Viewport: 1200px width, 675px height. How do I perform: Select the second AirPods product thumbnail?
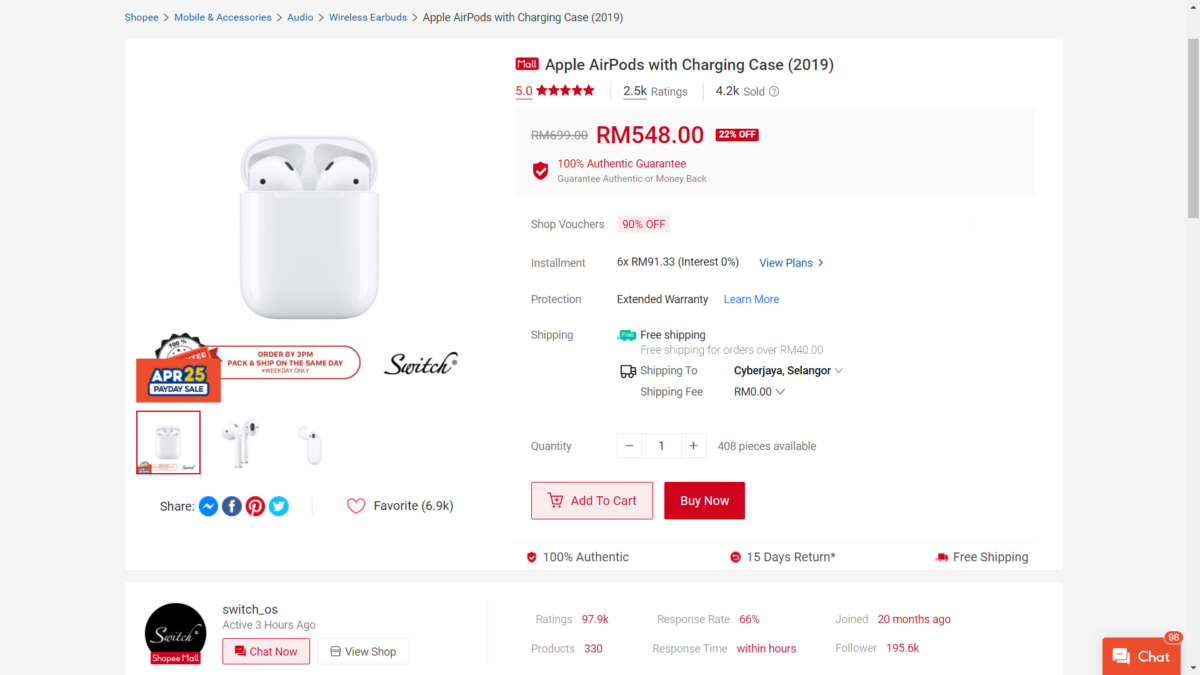239,443
